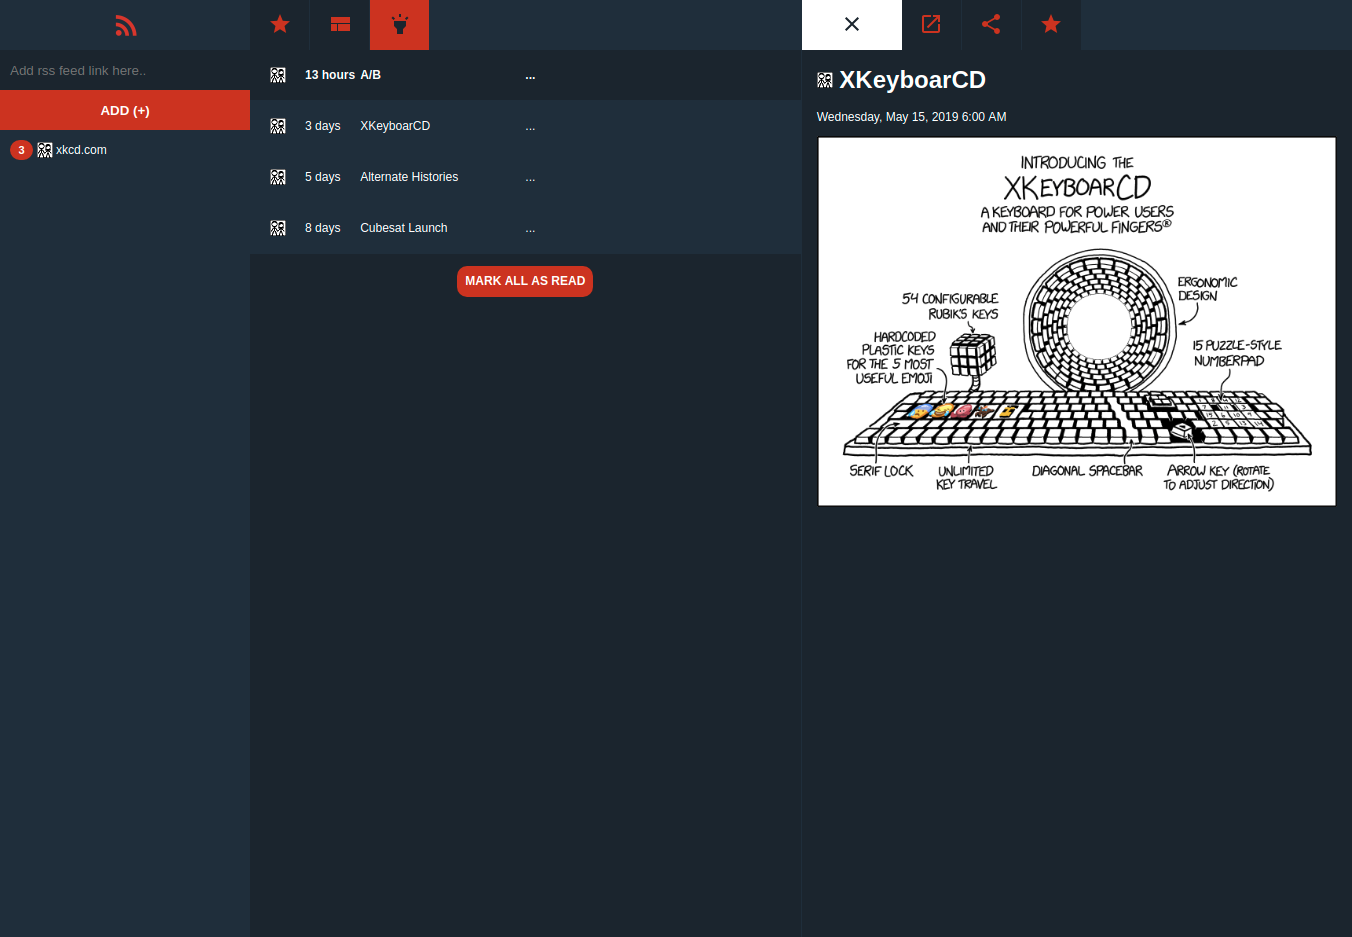
Task: Expand options for Alternate Histories row
Action: pos(530,177)
